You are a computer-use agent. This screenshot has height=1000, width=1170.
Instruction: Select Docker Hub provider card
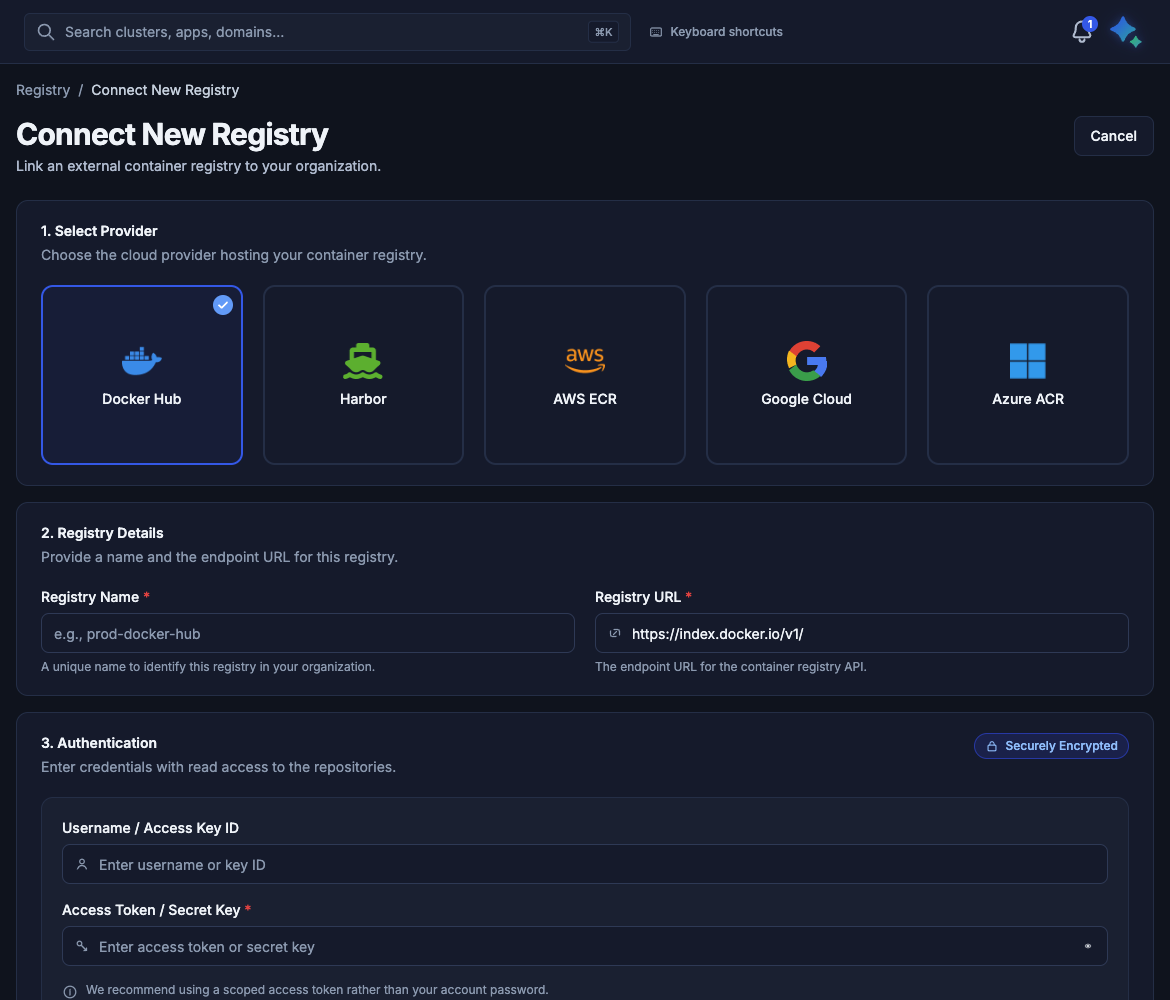click(x=142, y=375)
